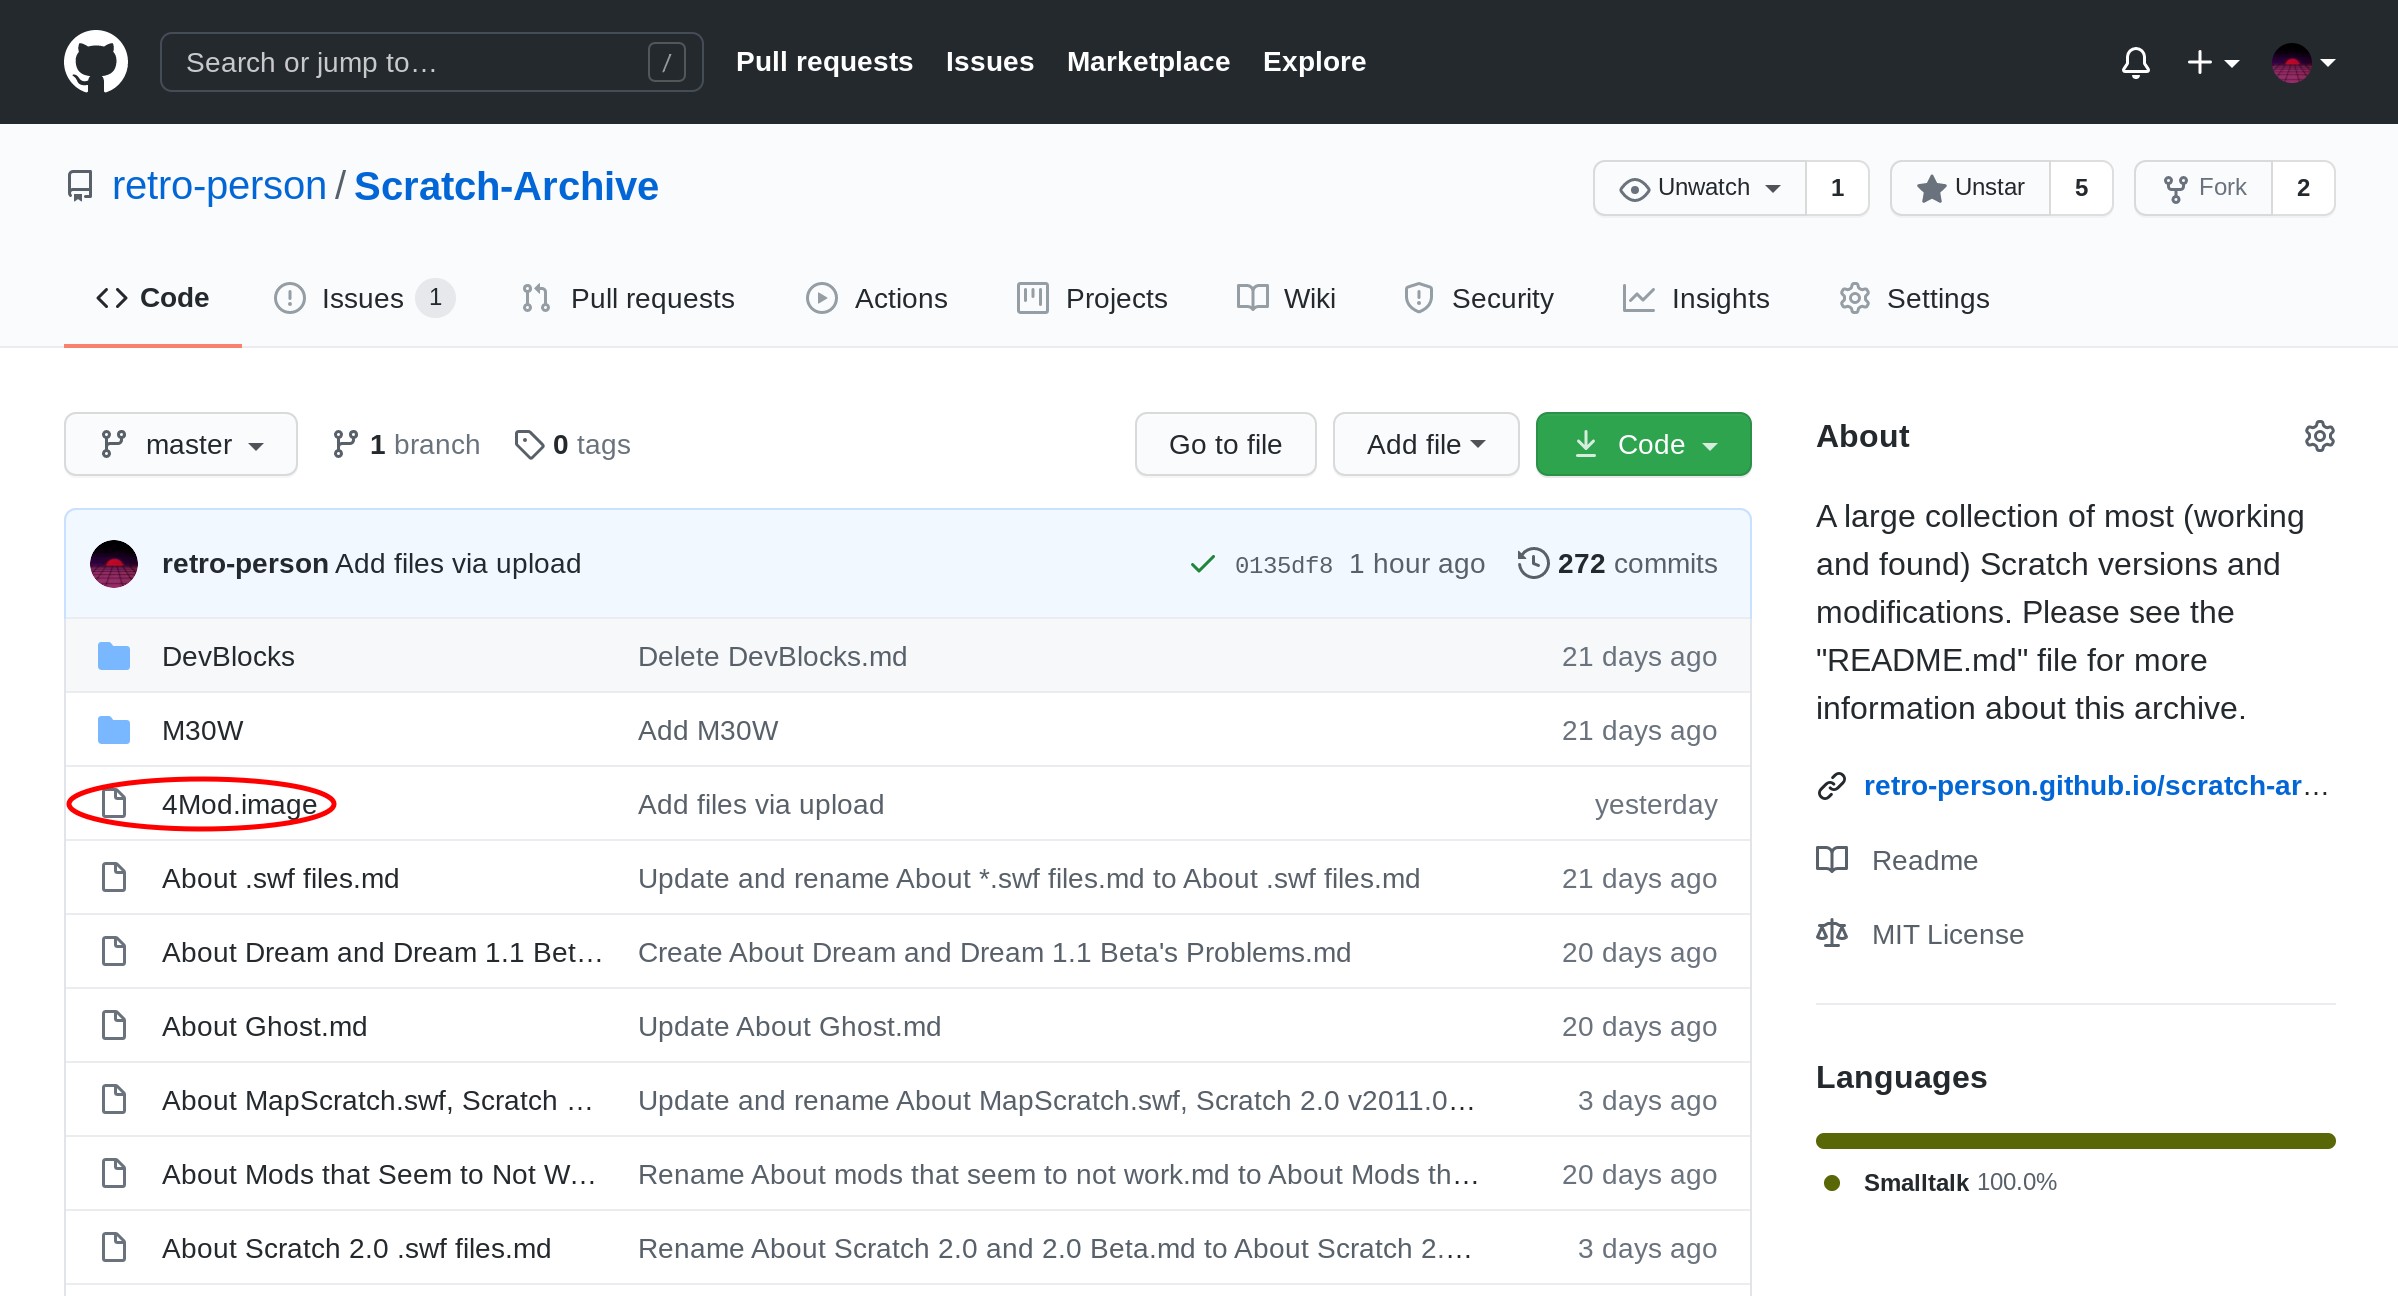Screen dimensions: 2398x1296
Task: Click the Smalltalk language bar
Action: [2075, 1141]
